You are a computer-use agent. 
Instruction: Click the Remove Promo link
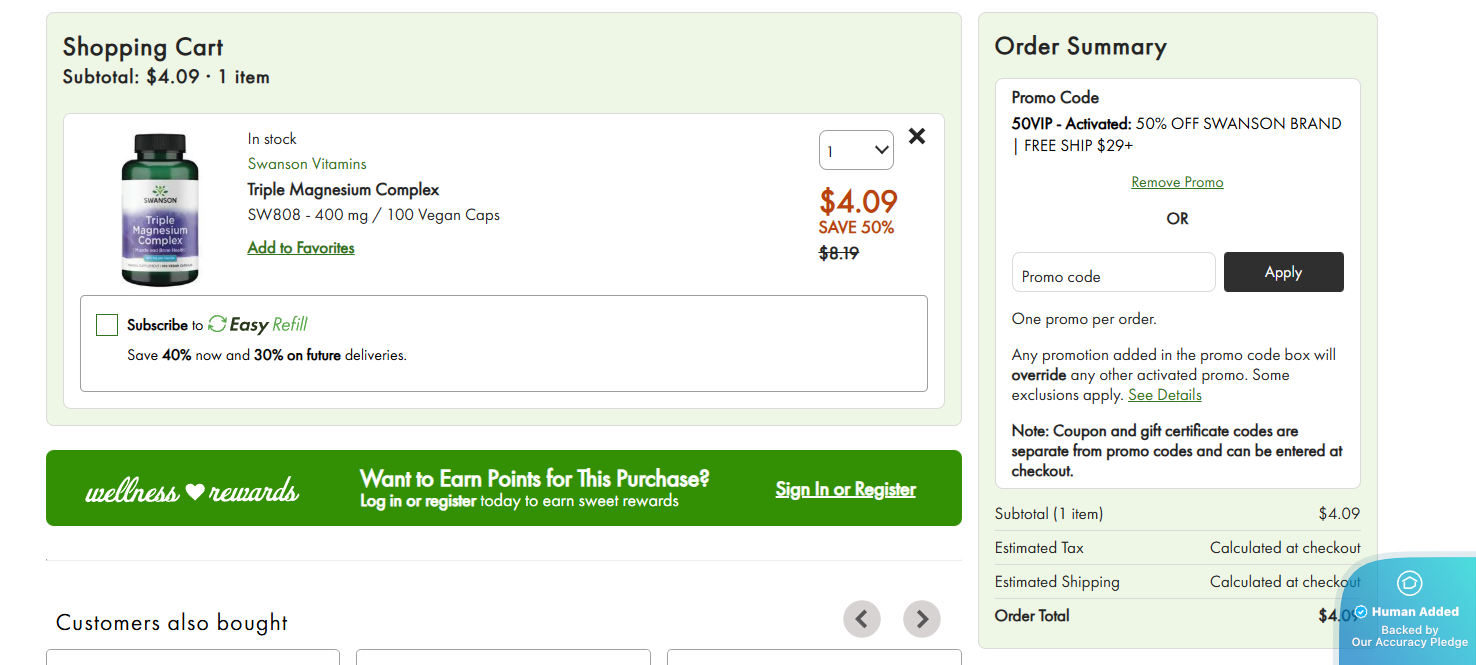point(1177,182)
